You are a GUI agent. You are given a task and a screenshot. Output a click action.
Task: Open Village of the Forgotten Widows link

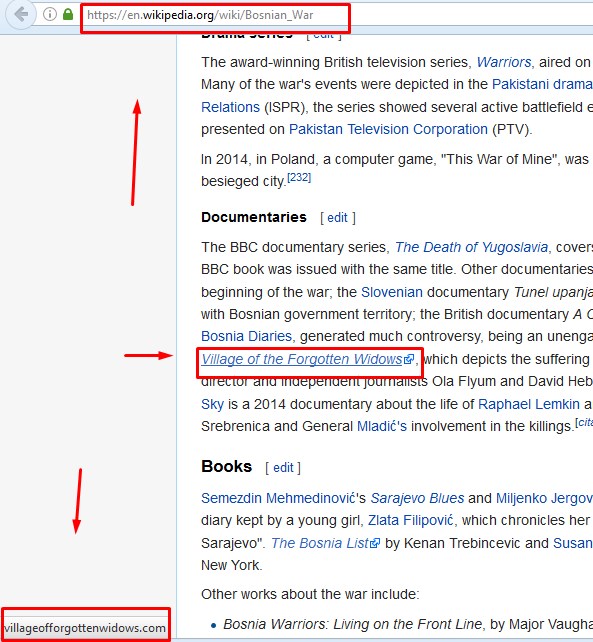pos(302,359)
